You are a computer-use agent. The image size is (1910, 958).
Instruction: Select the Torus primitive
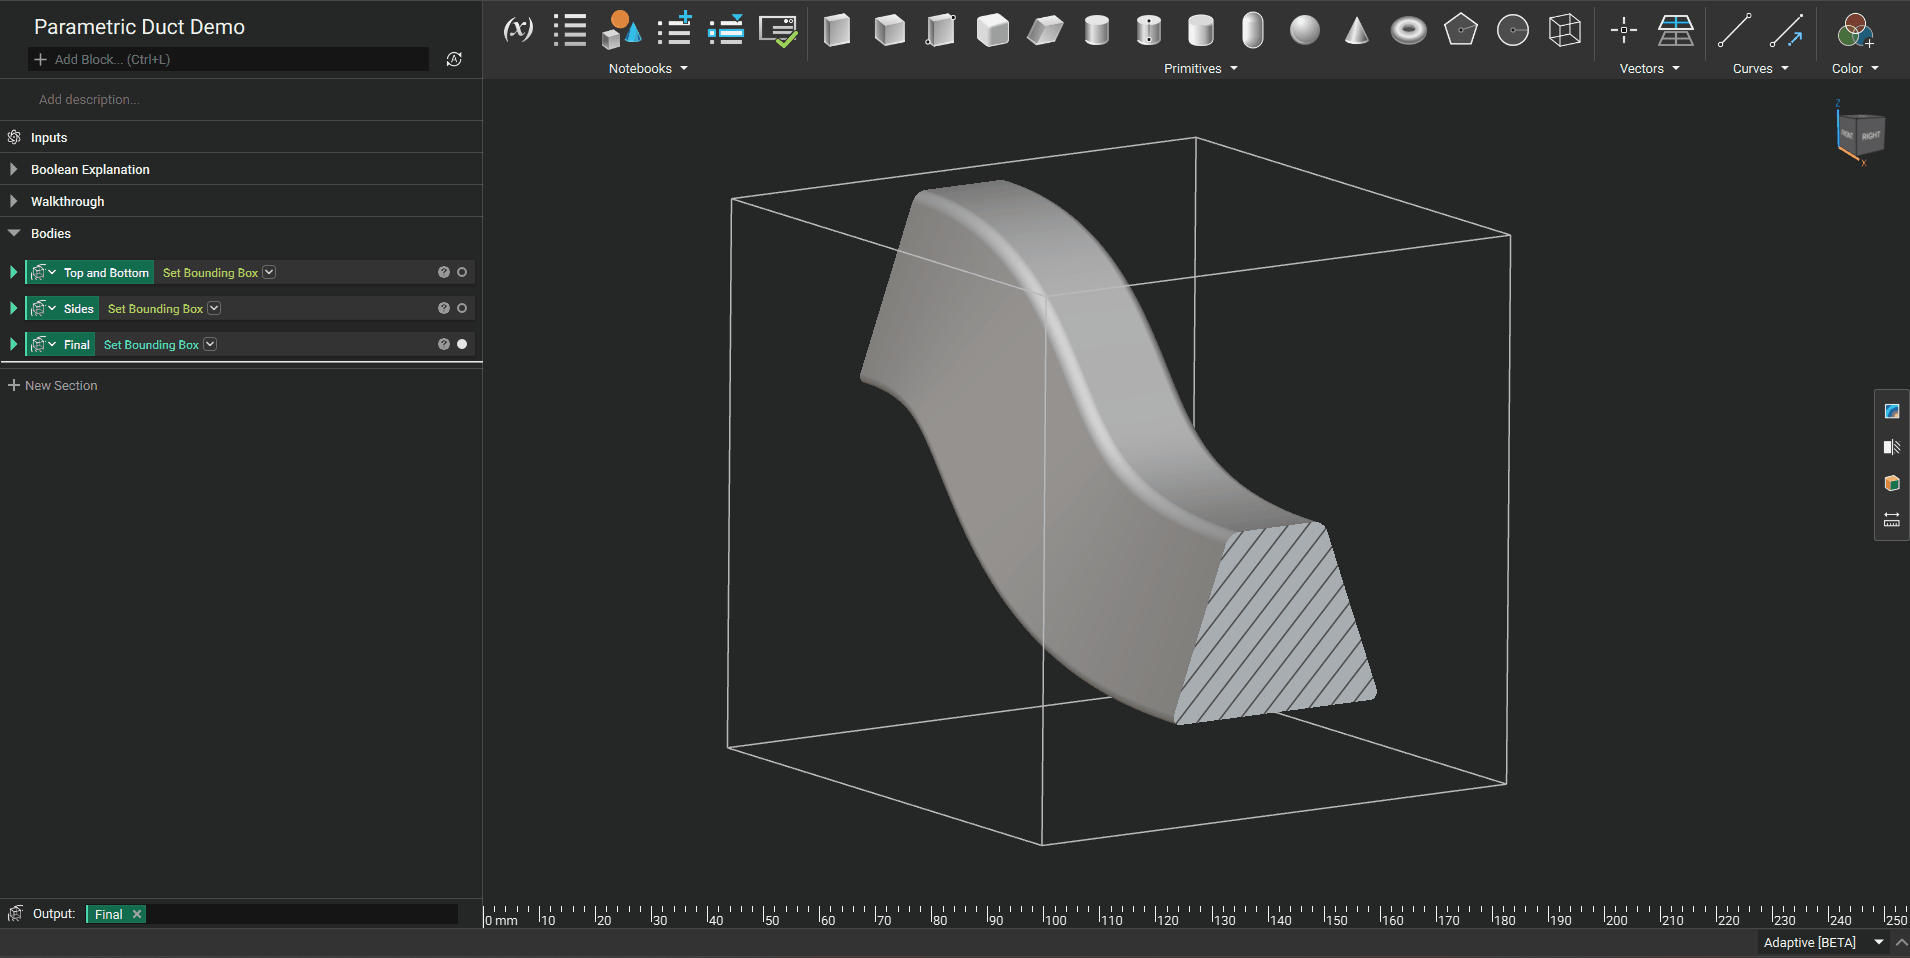(x=1409, y=31)
